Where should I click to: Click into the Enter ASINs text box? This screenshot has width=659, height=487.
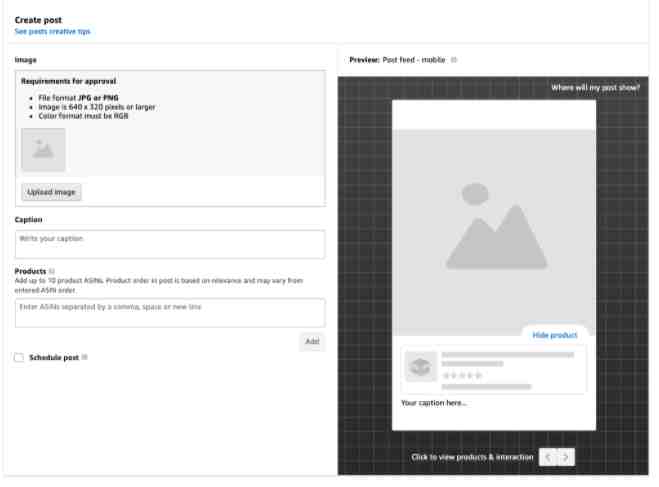tap(169, 312)
